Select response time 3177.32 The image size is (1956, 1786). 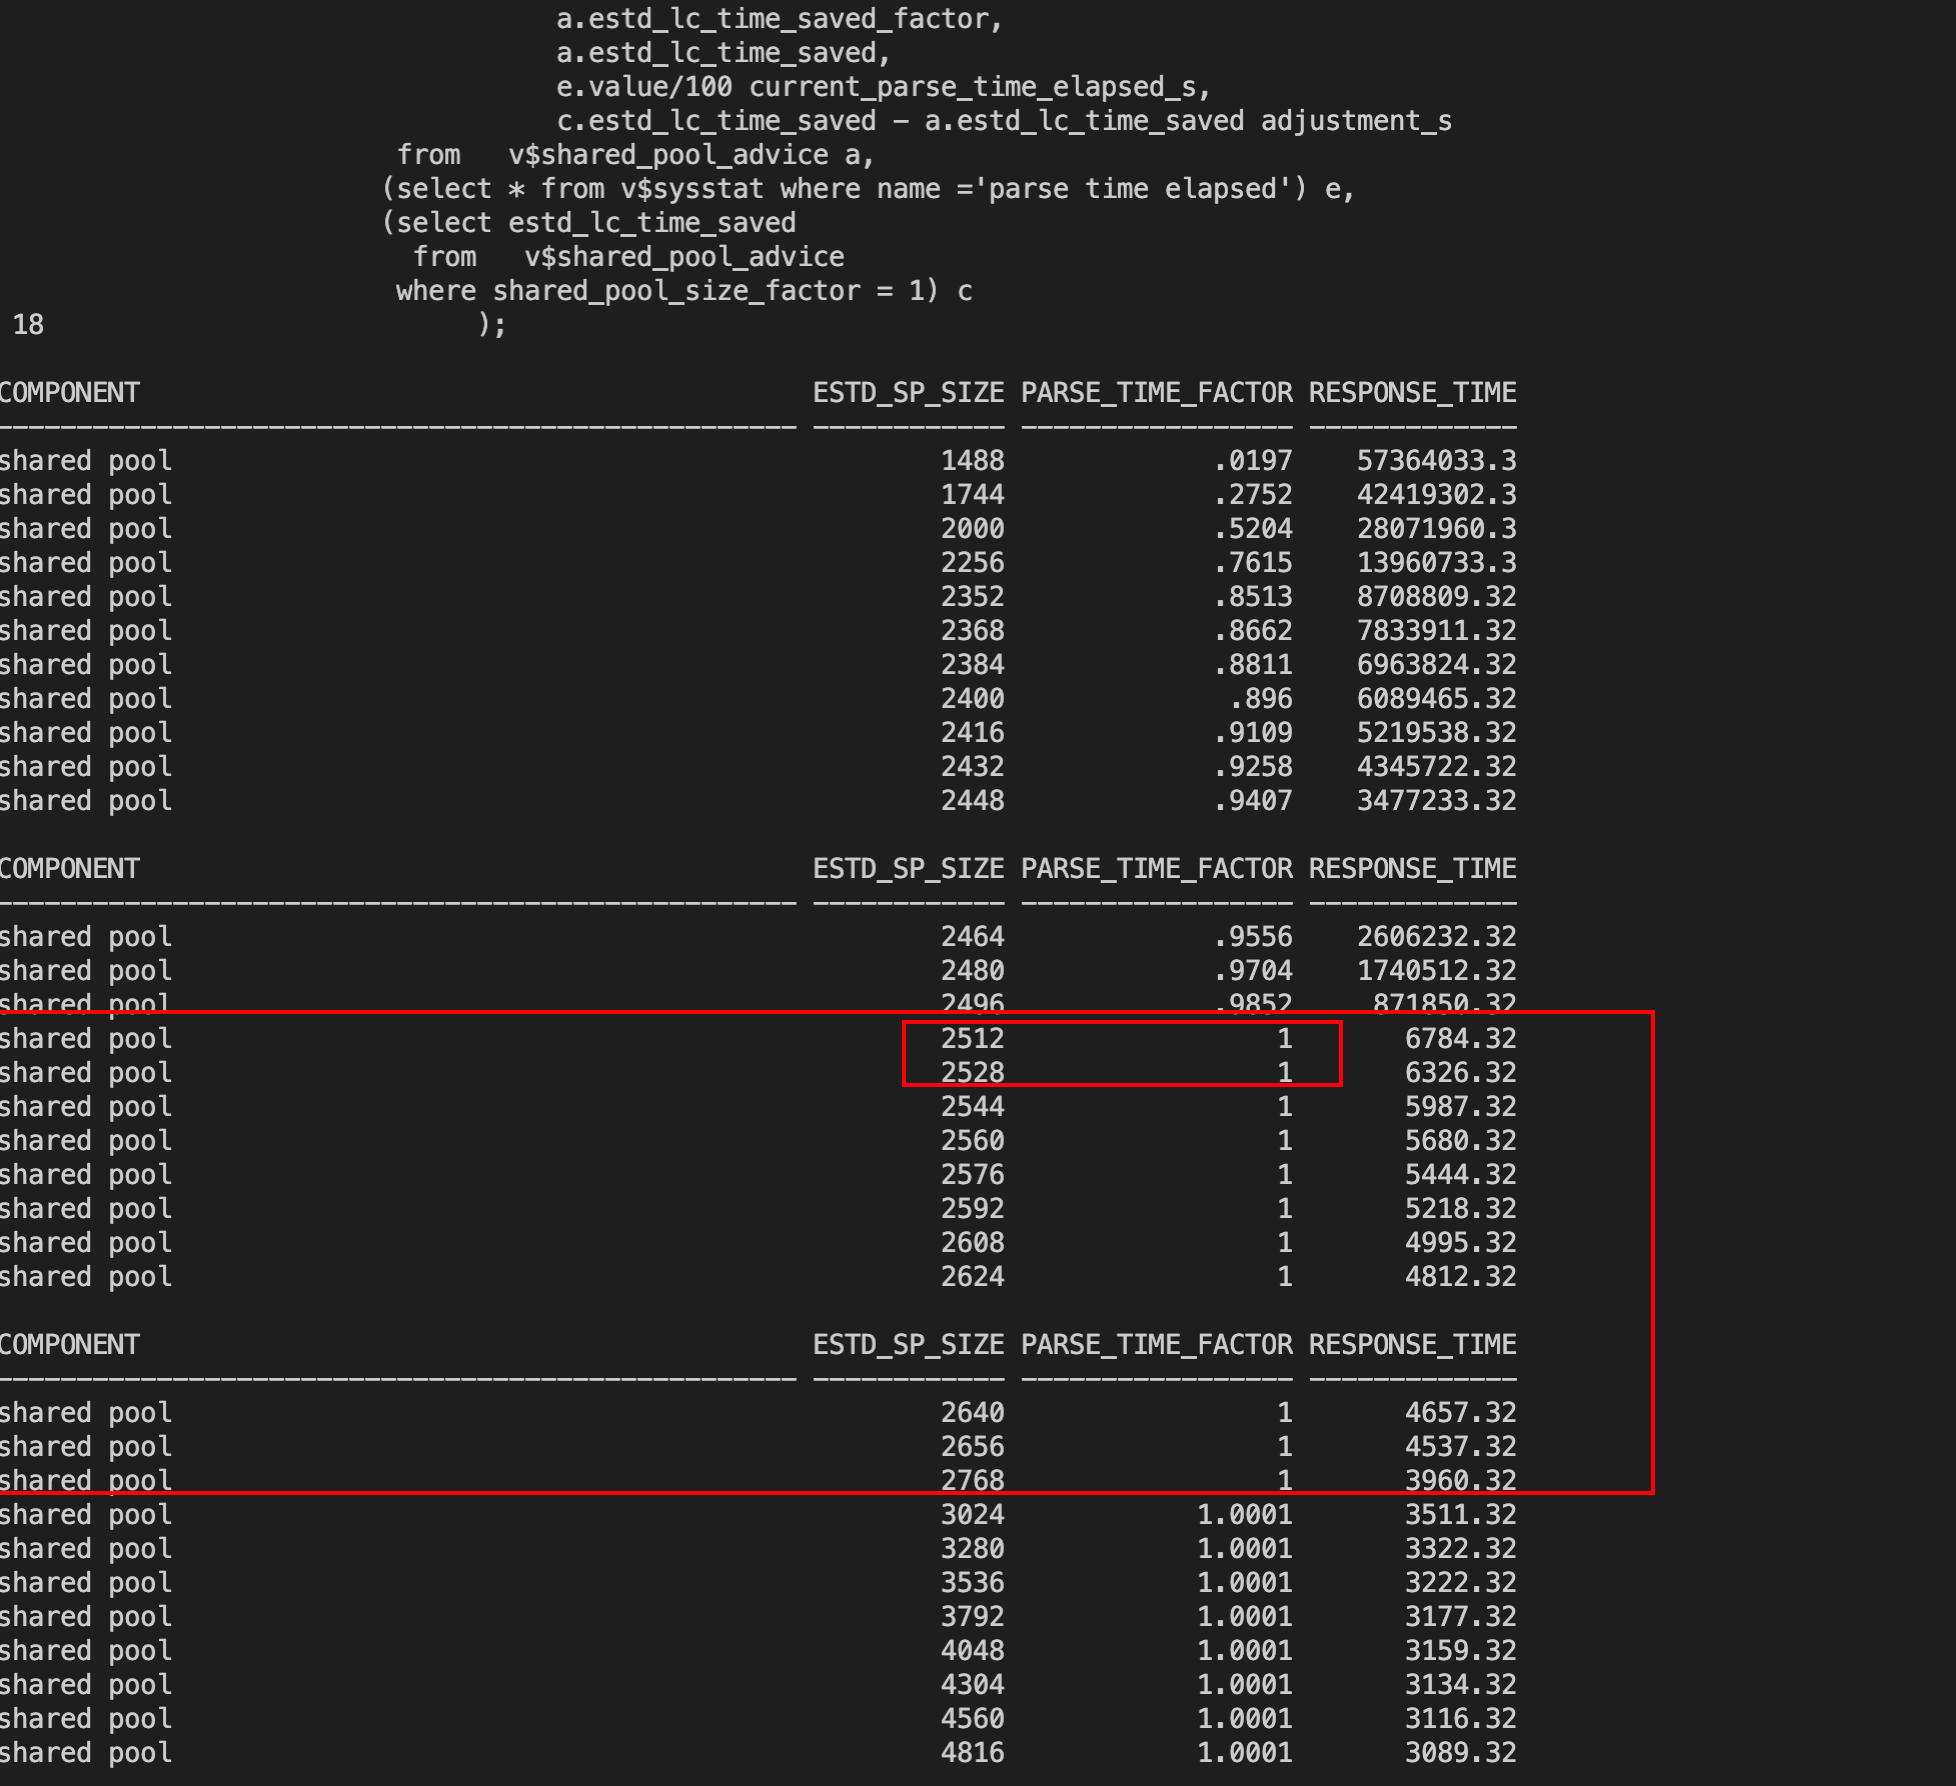point(1460,1616)
